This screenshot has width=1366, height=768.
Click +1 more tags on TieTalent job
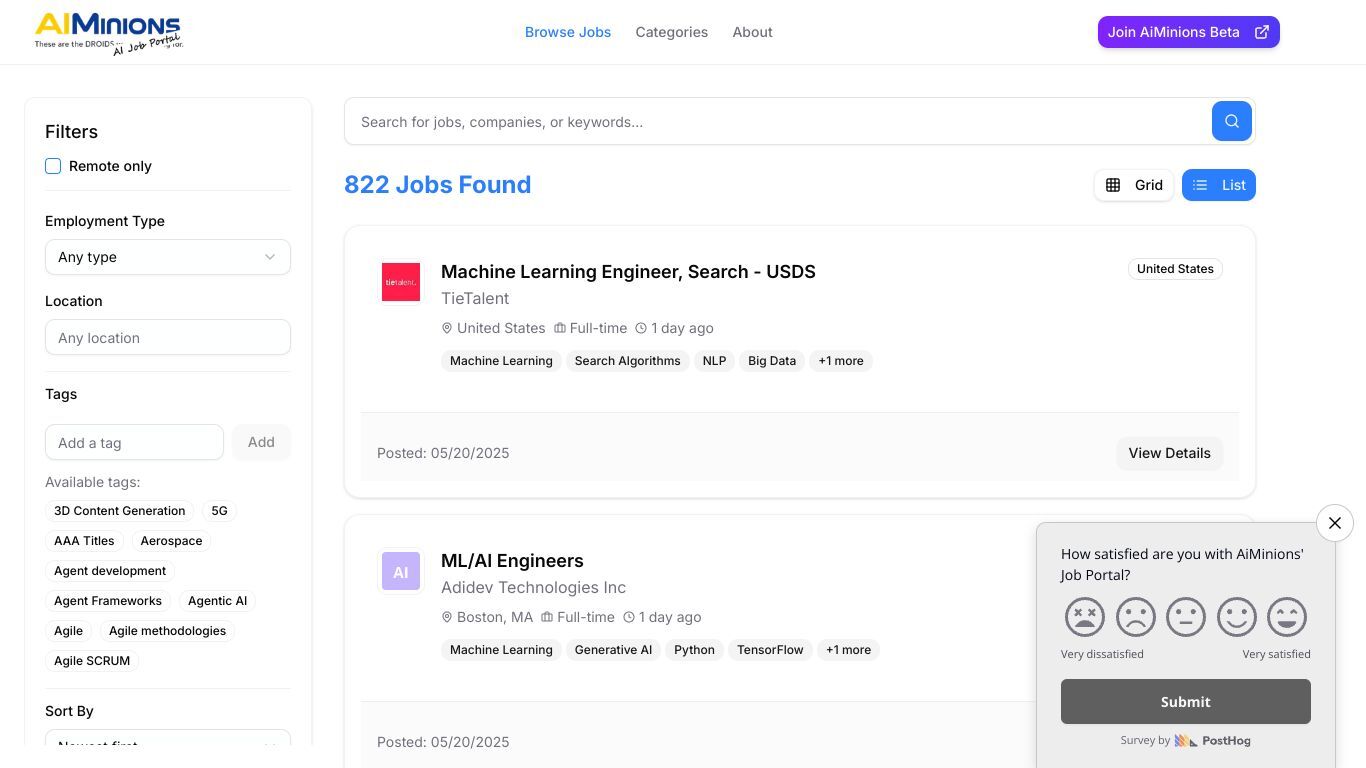841,361
